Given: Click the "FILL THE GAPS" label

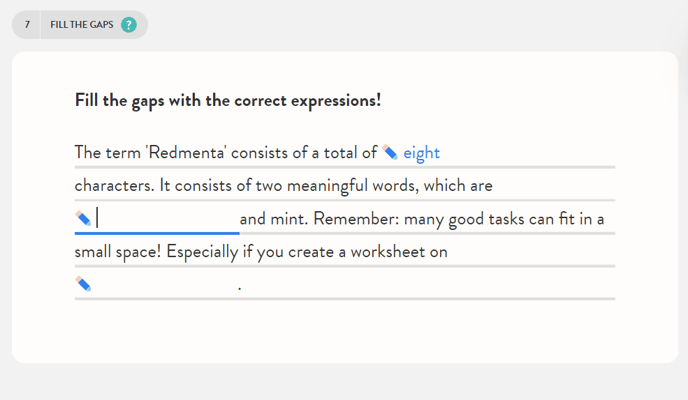Looking at the screenshot, I should pos(82,25).
